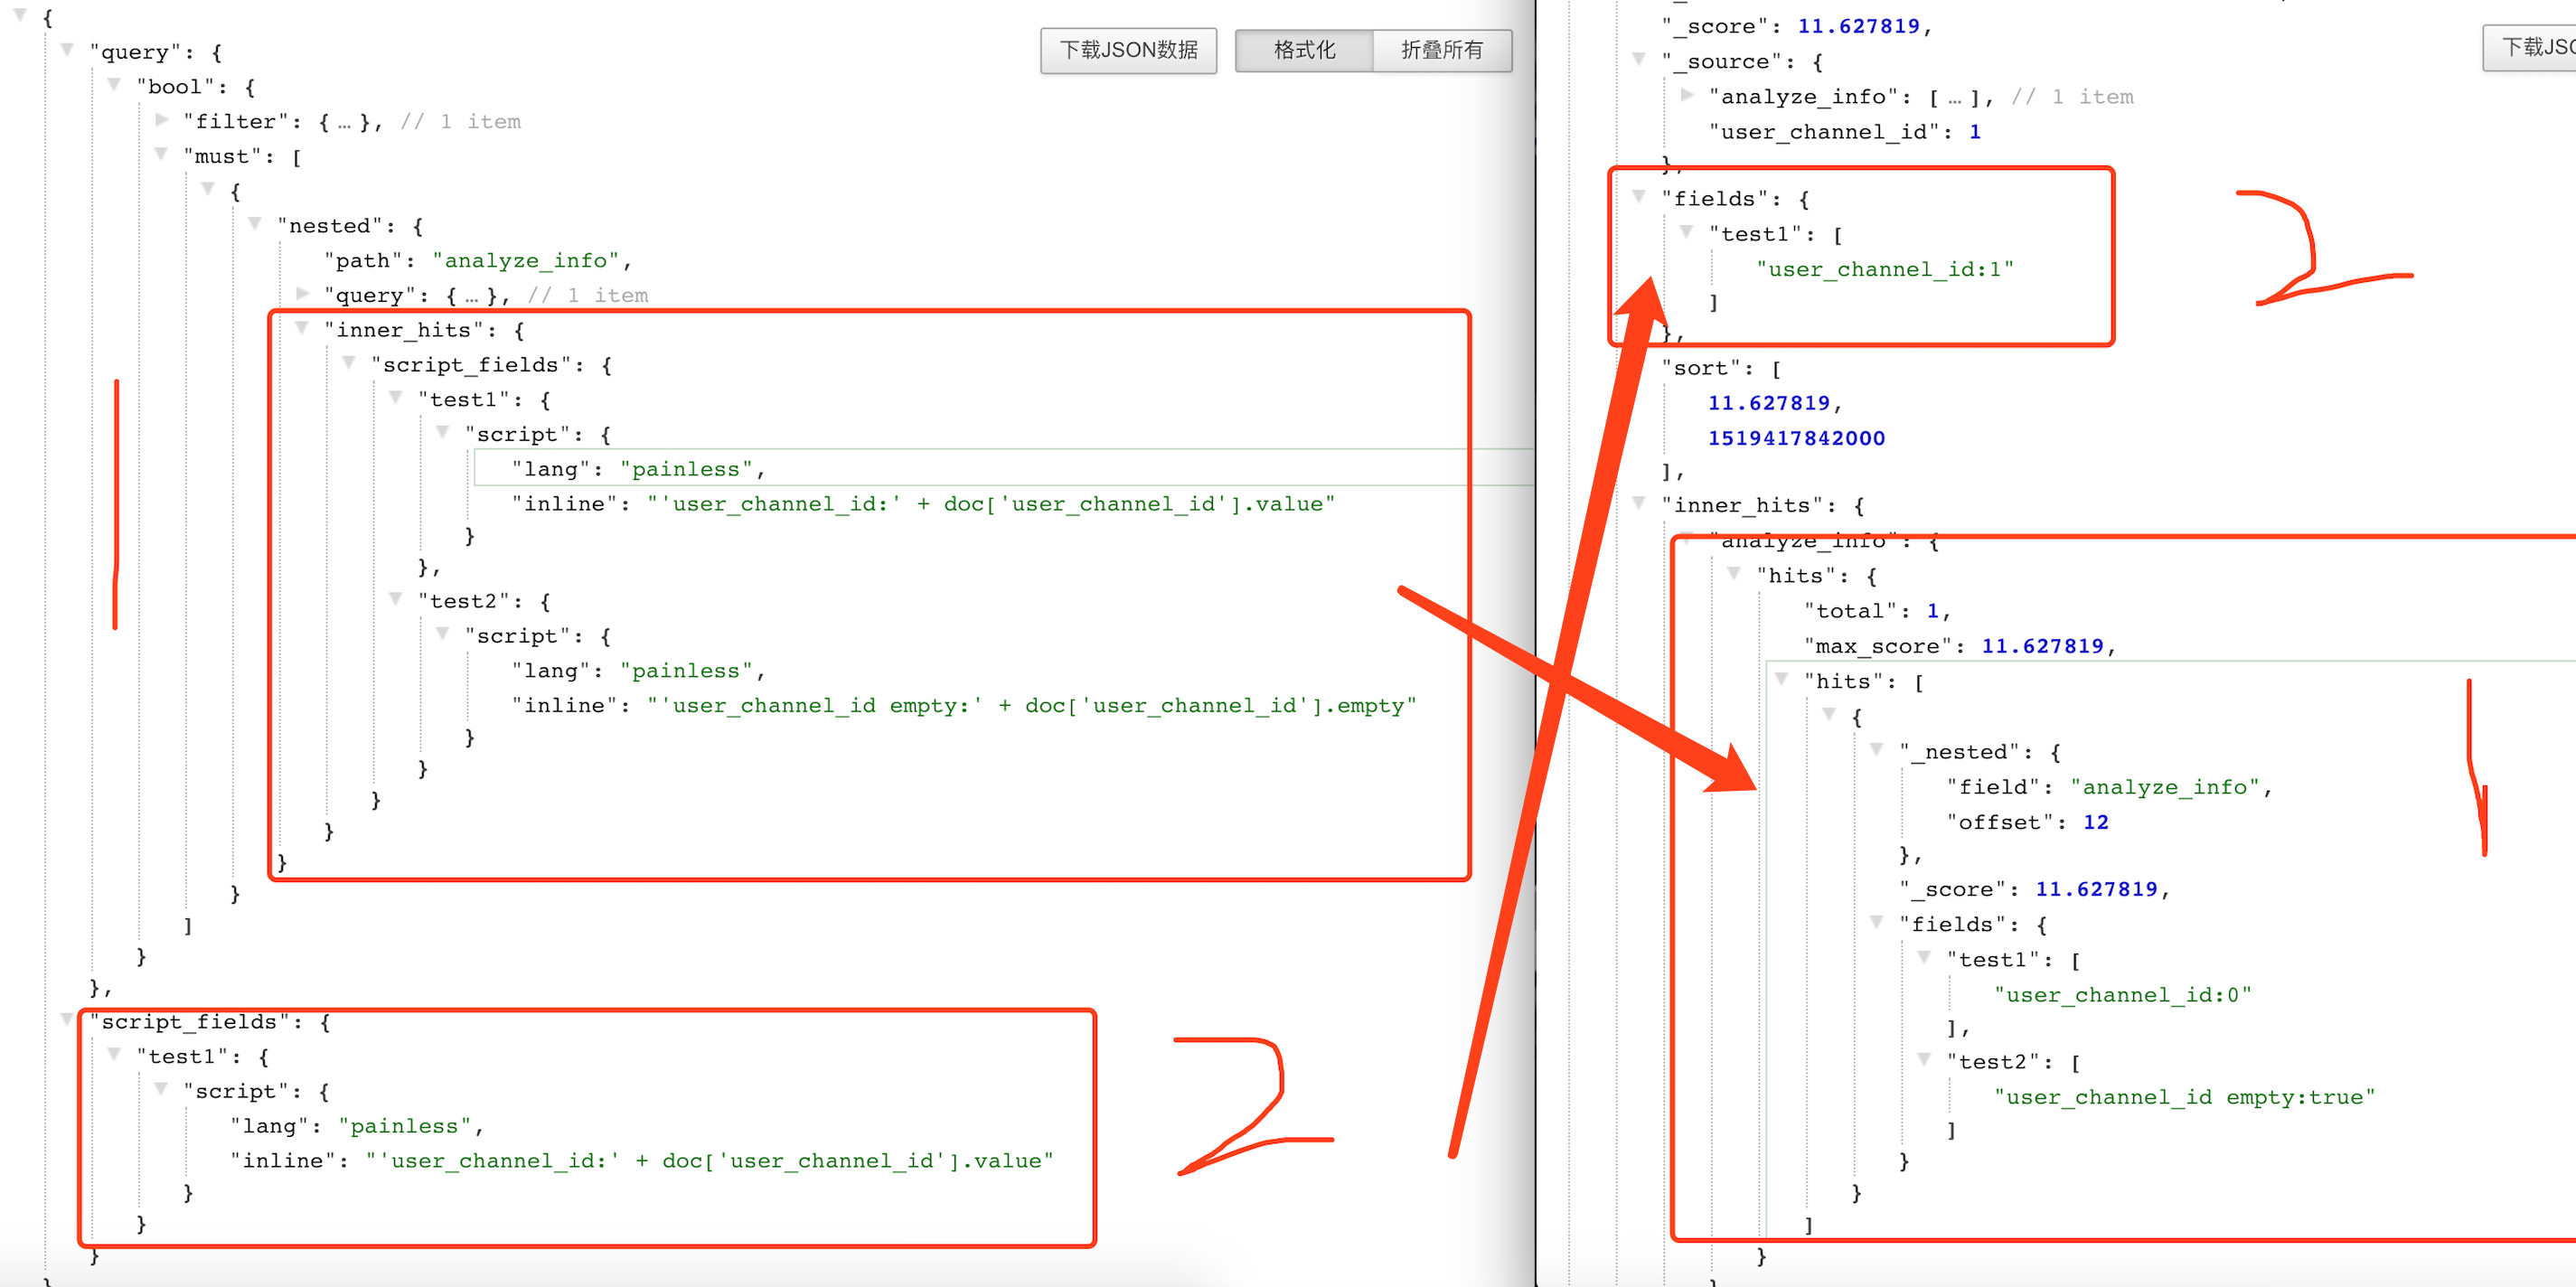Click the 折叠所有 button
The width and height of the screenshot is (2576, 1287).
click(x=1442, y=50)
